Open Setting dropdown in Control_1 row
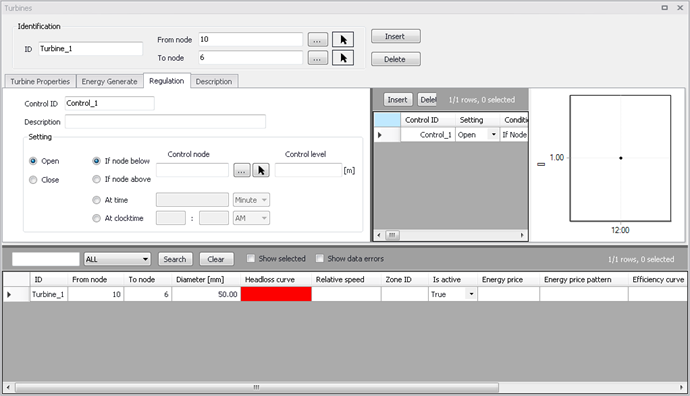Screen dimensions: 690x396 494,135
